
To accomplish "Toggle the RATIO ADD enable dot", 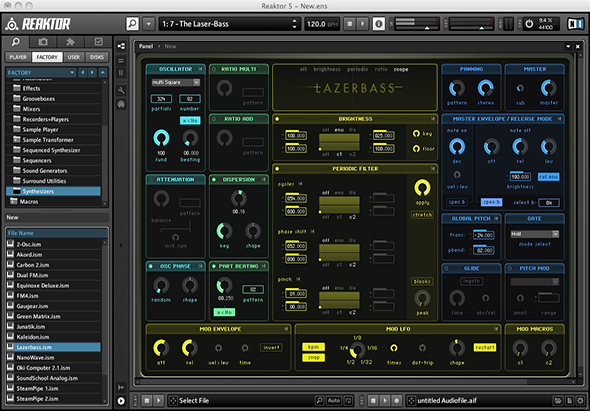I will [214, 119].
